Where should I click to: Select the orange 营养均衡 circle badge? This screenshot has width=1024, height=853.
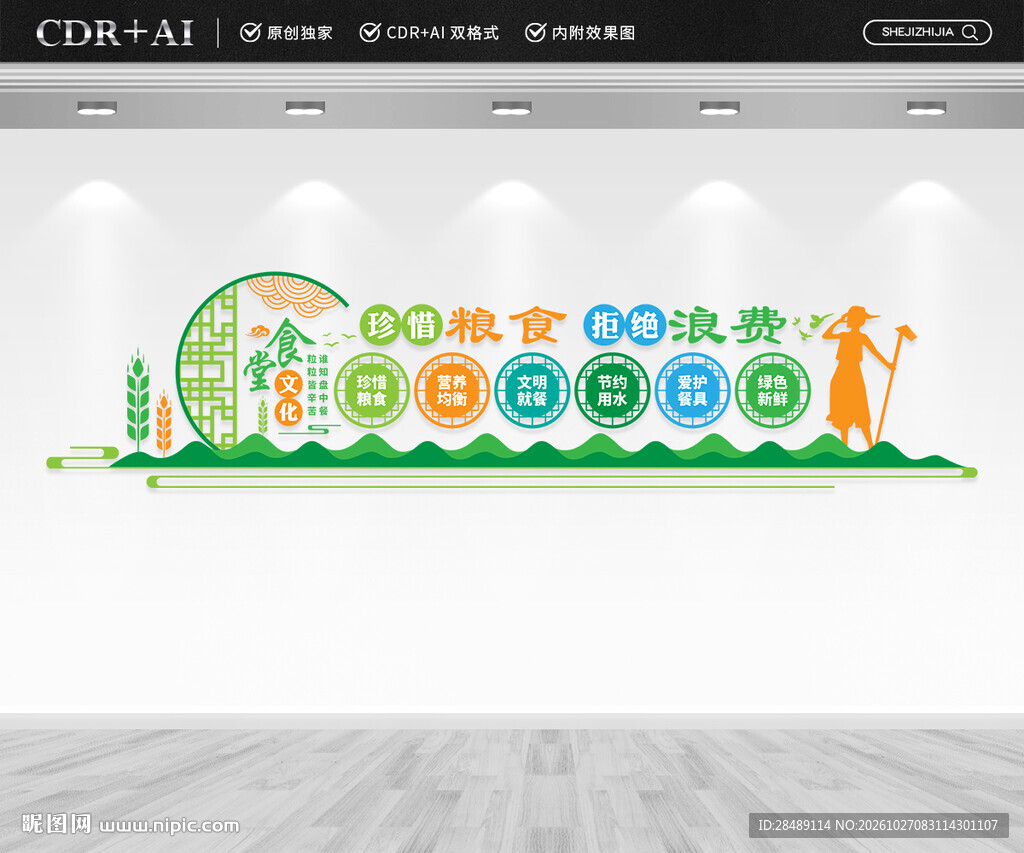(452, 390)
